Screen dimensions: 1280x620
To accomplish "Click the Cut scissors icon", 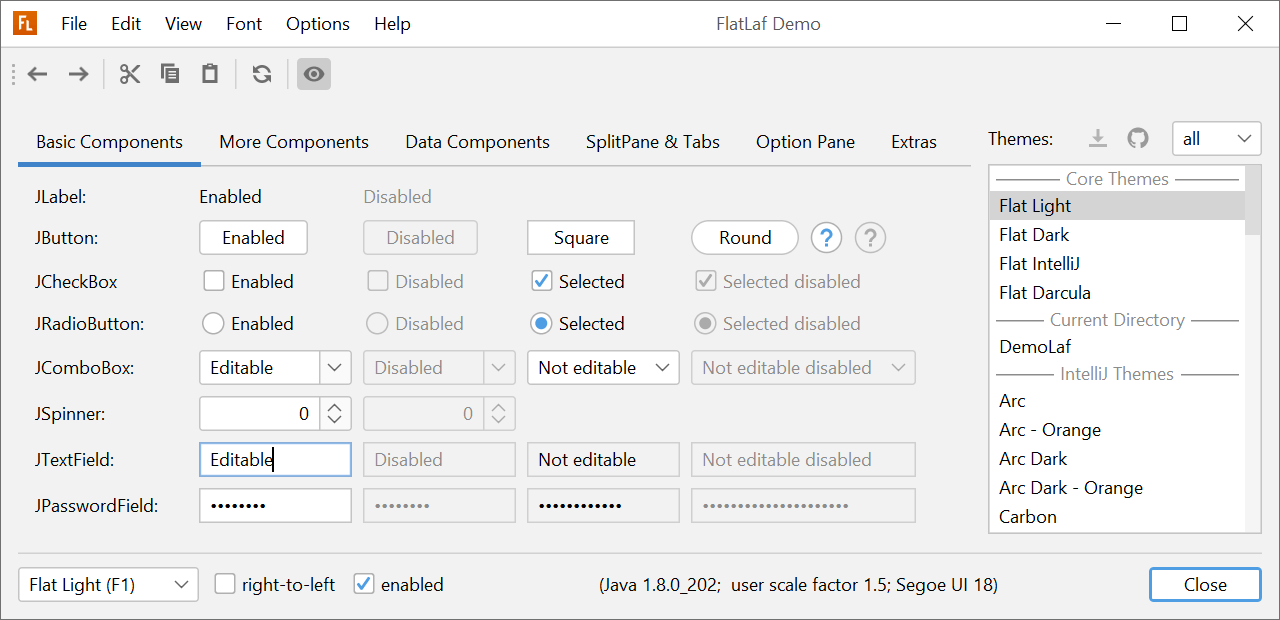I will [x=130, y=74].
